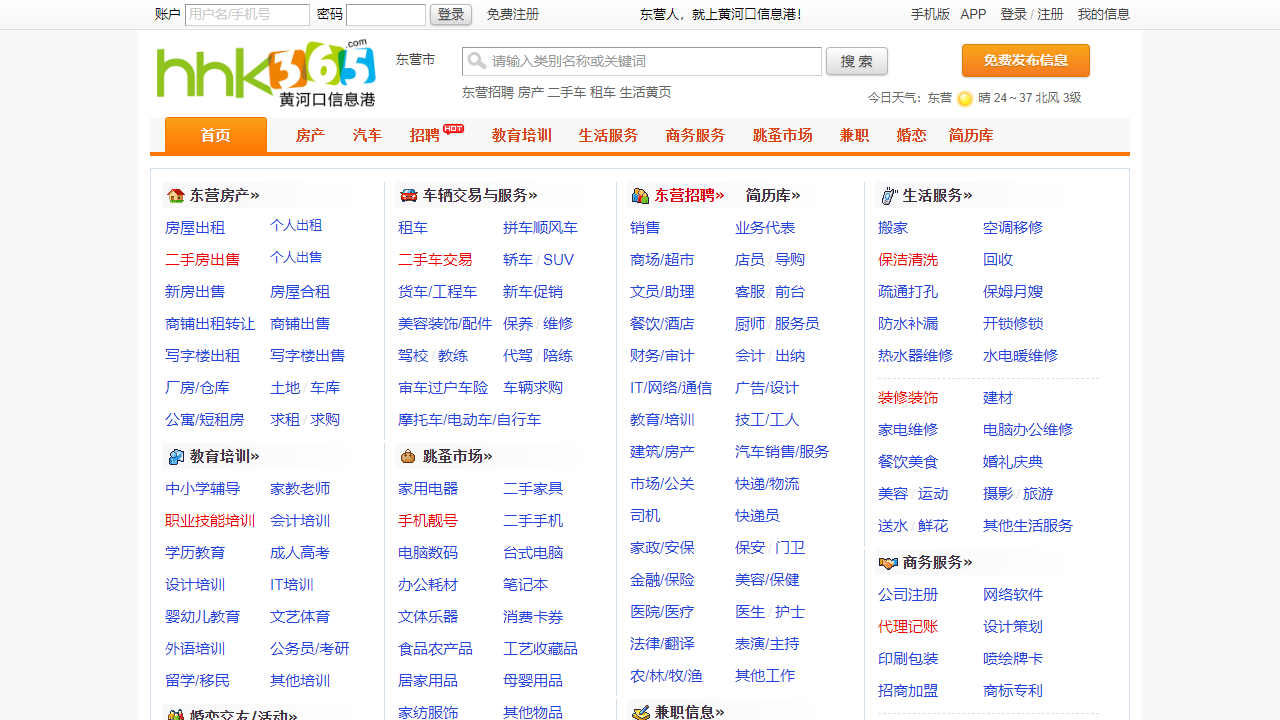Click the icon beside 东营招聘 heading

640,196
